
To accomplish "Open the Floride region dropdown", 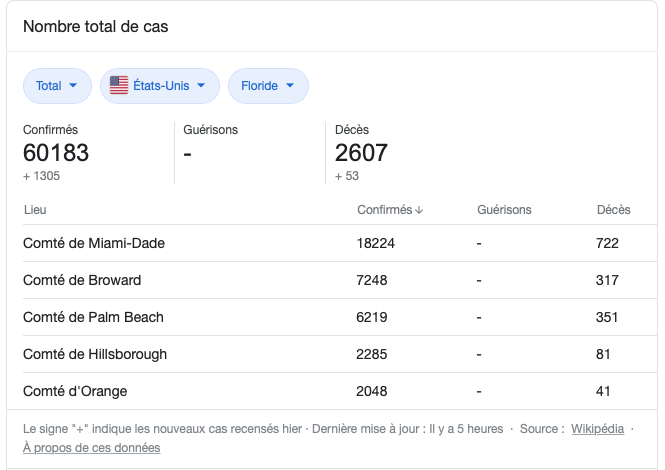I will point(268,86).
